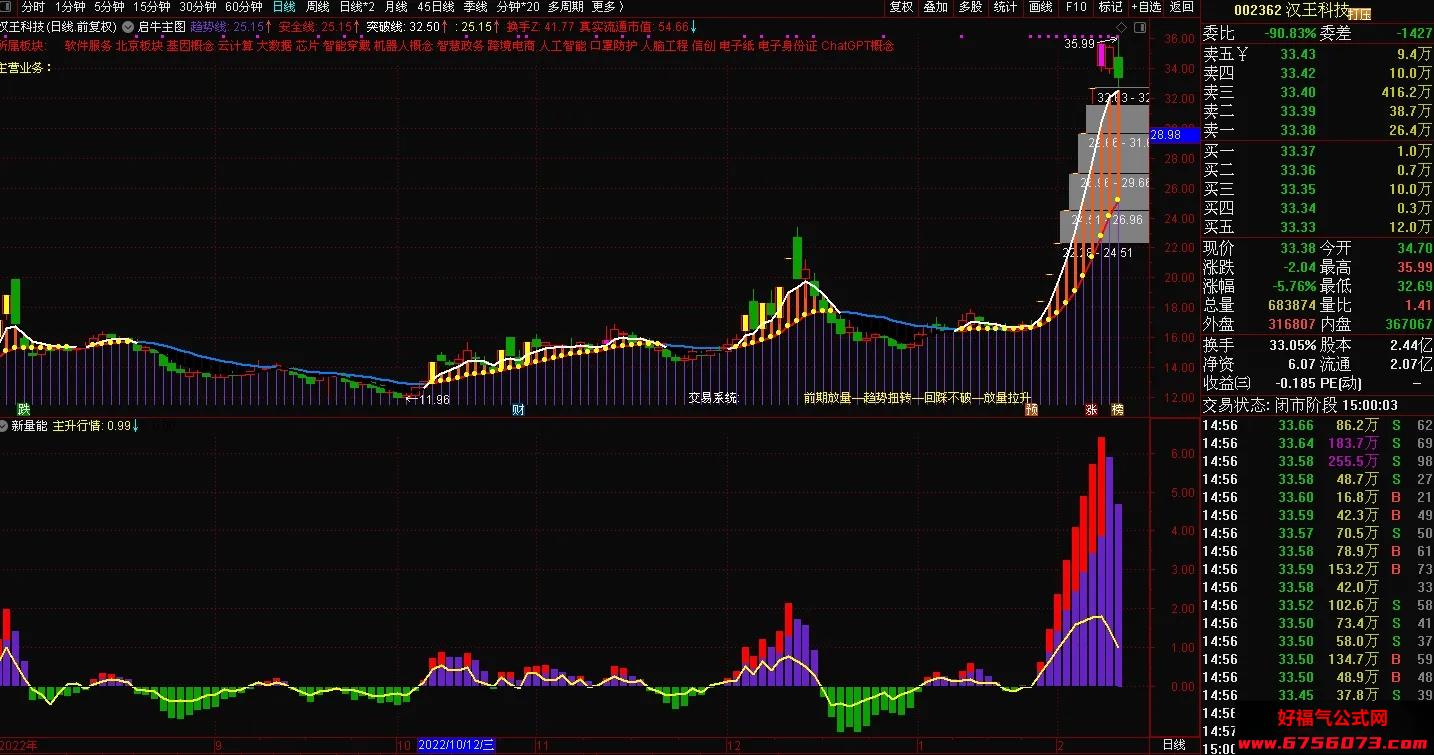Add stock via +自选 button
This screenshot has height=755, width=1434.
click(1145, 7)
